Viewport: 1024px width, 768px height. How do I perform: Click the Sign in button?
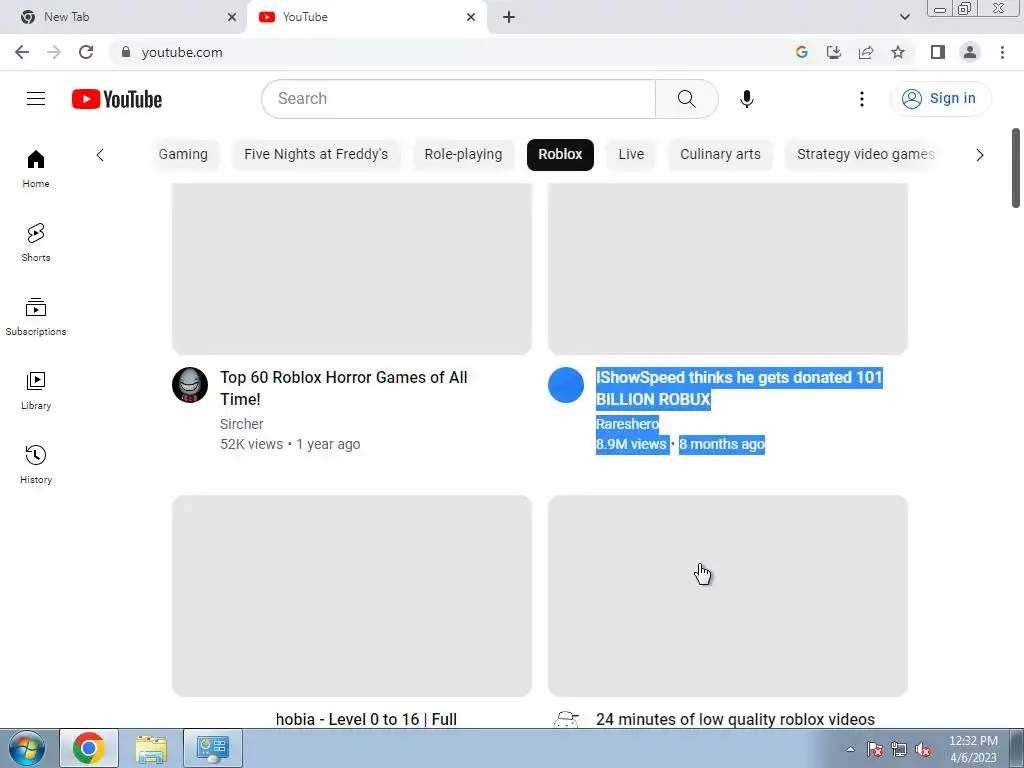coord(940,99)
